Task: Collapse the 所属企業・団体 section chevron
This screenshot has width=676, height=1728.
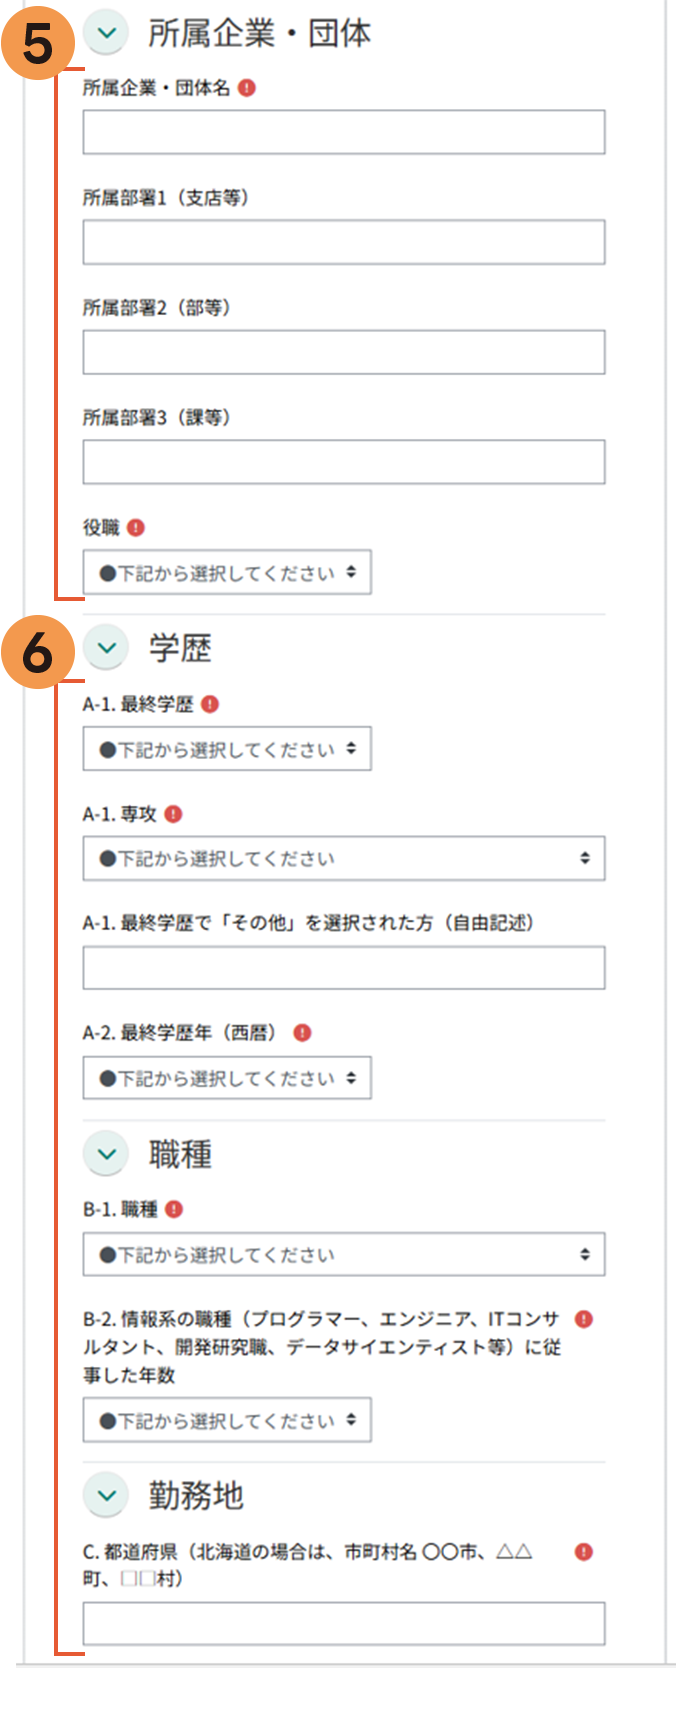Action: pyautogui.click(x=106, y=33)
